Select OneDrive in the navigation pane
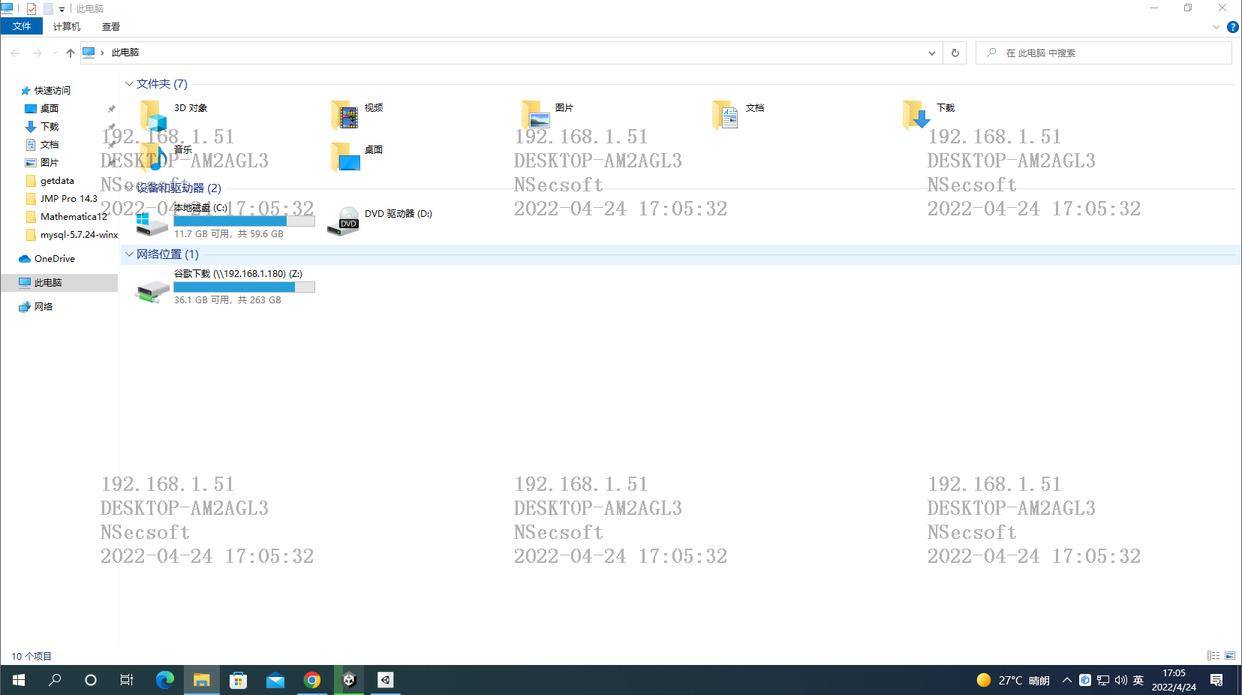Viewport: 1242px width, 695px height. point(54,259)
